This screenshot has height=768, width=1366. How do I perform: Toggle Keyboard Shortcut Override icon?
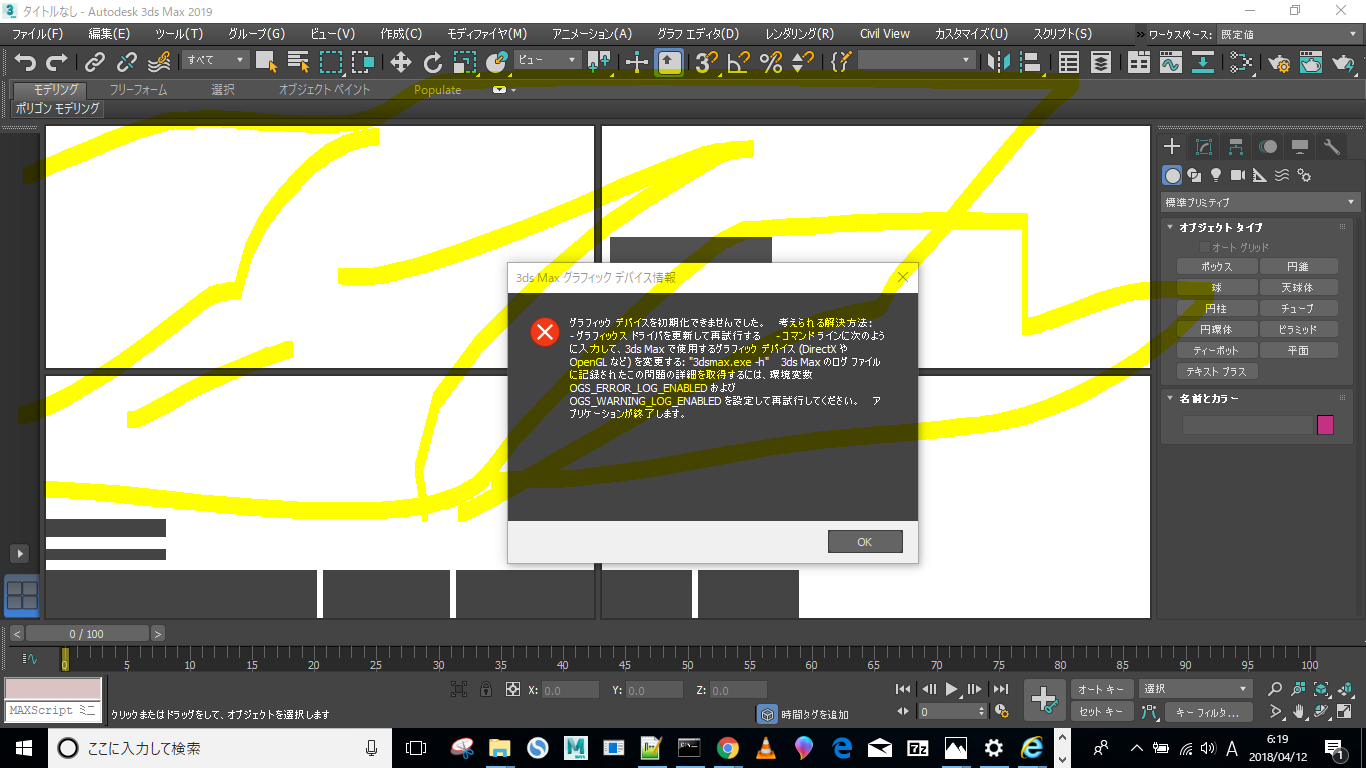click(669, 62)
